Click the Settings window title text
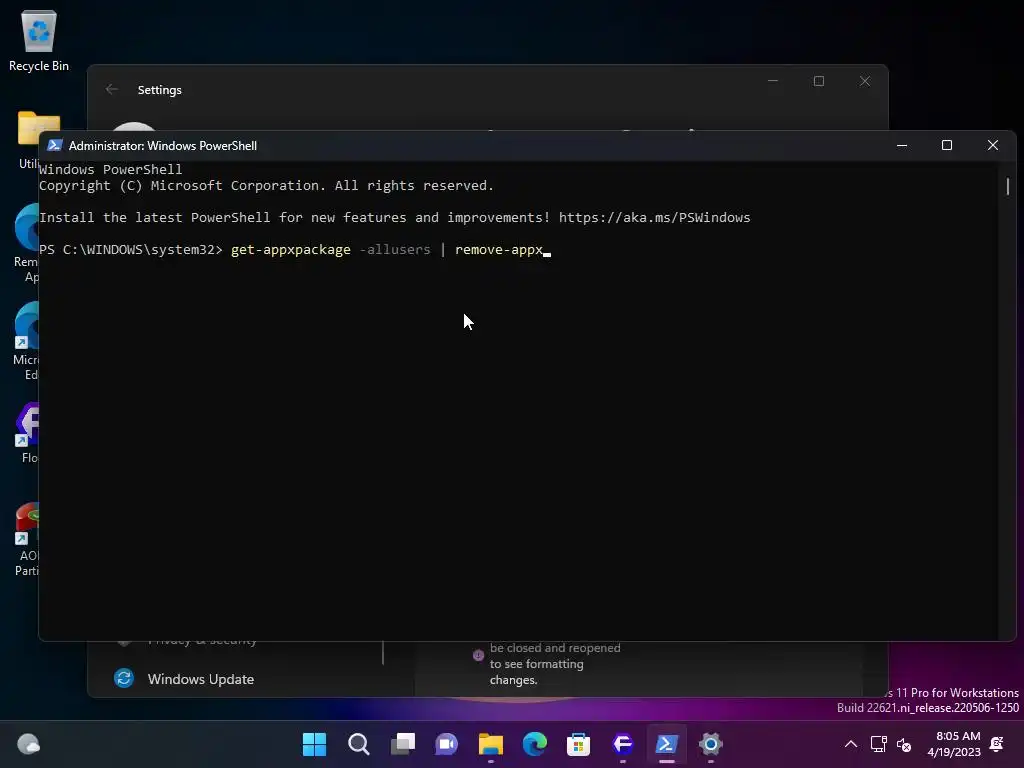This screenshot has width=1024, height=768. click(159, 90)
